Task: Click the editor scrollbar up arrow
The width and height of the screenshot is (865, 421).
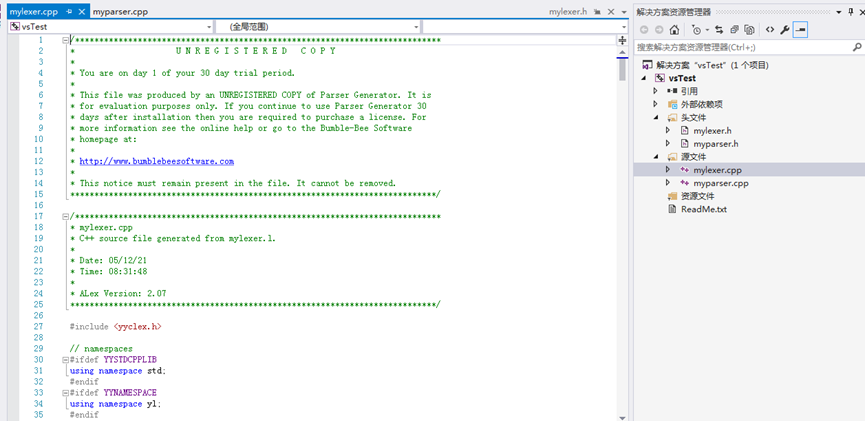Action: point(622,52)
